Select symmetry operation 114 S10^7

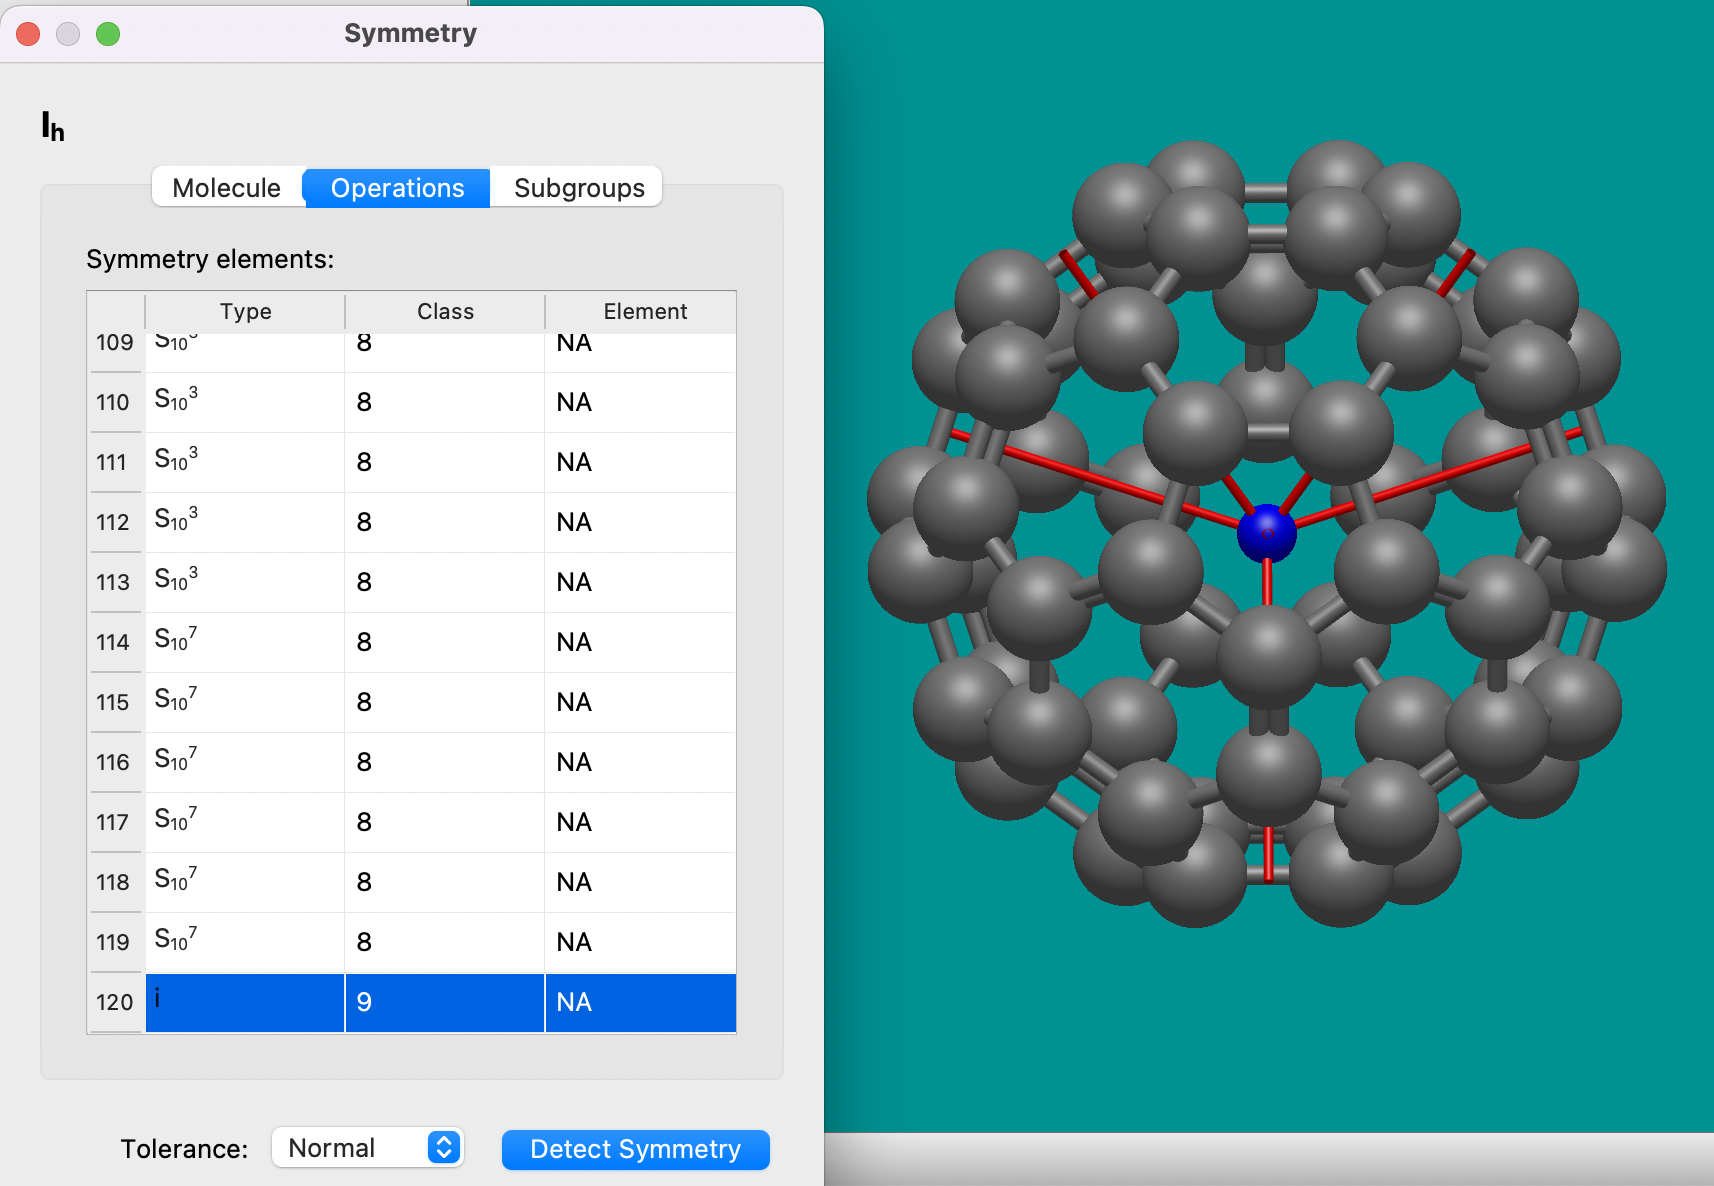pyautogui.click(x=400, y=642)
